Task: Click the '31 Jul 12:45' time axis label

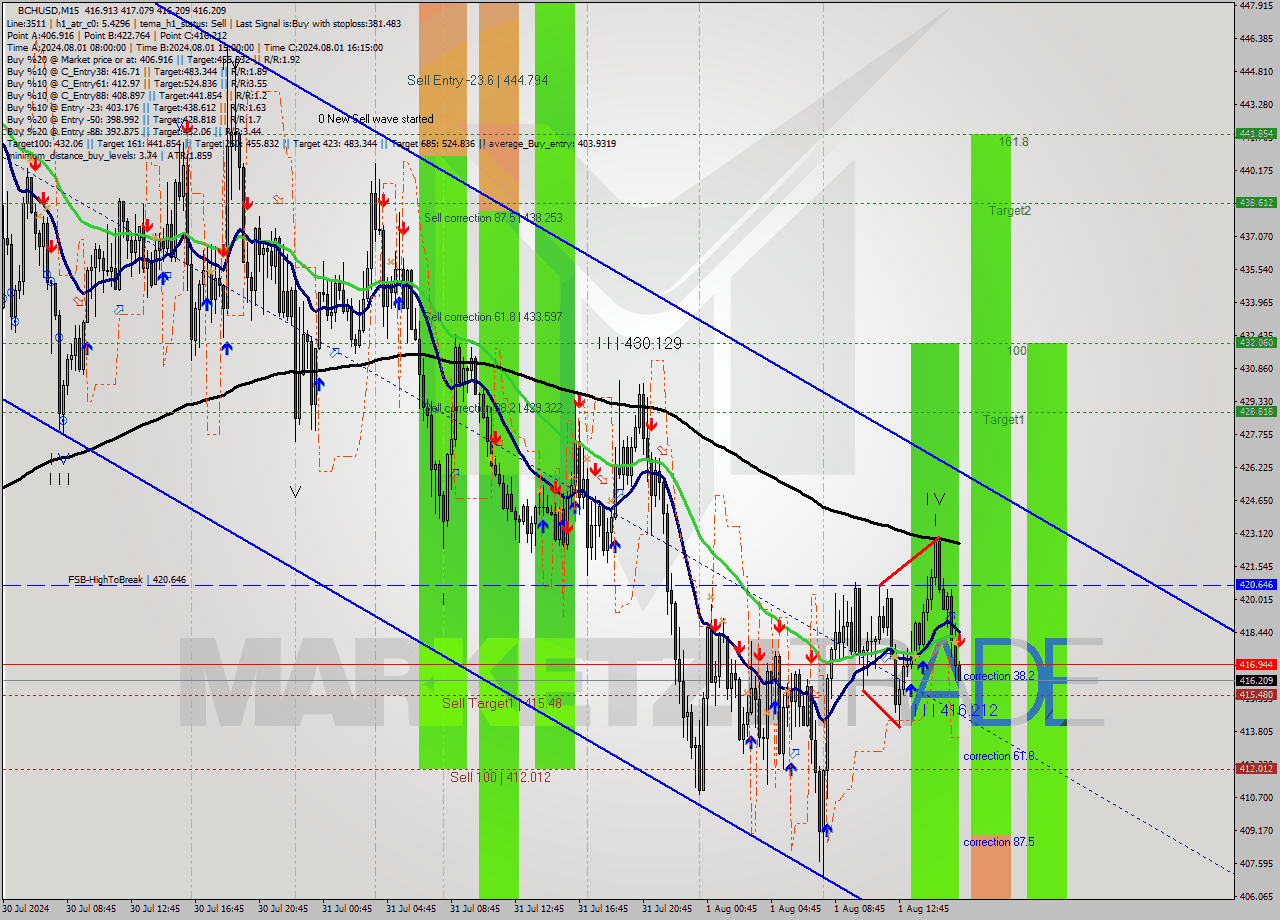Action: 539,910
